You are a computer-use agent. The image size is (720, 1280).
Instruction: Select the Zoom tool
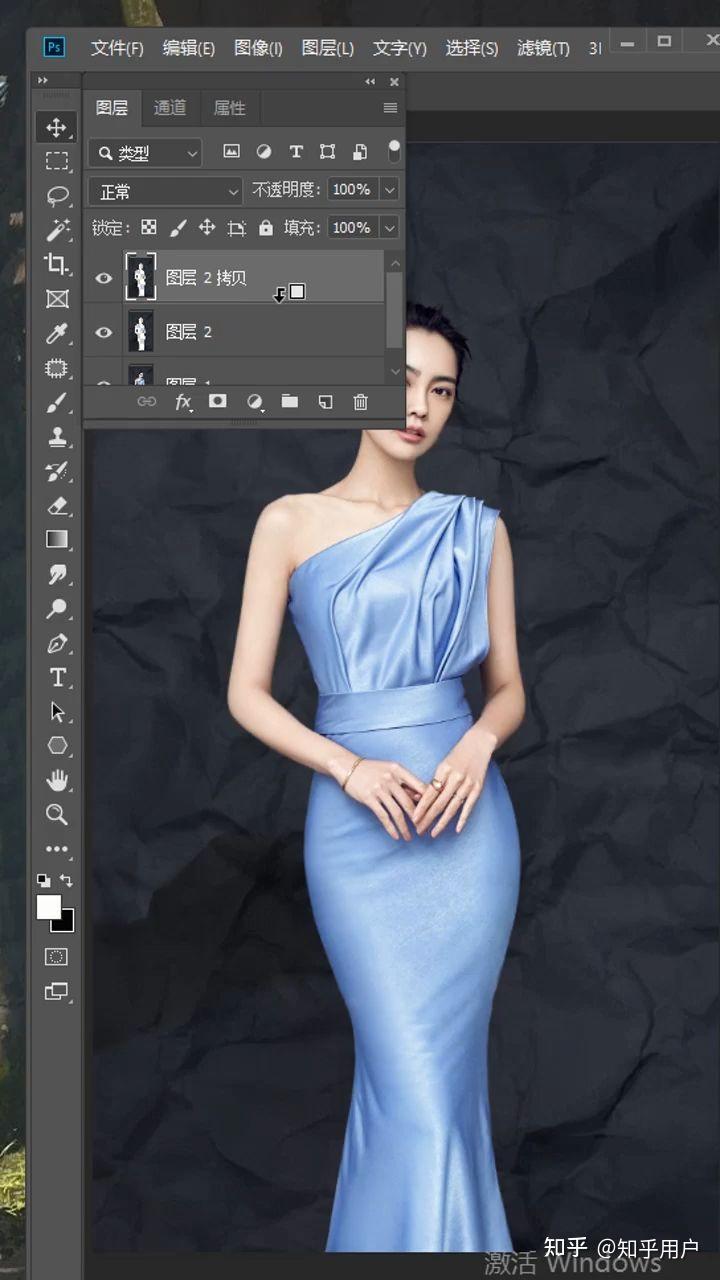(57, 815)
